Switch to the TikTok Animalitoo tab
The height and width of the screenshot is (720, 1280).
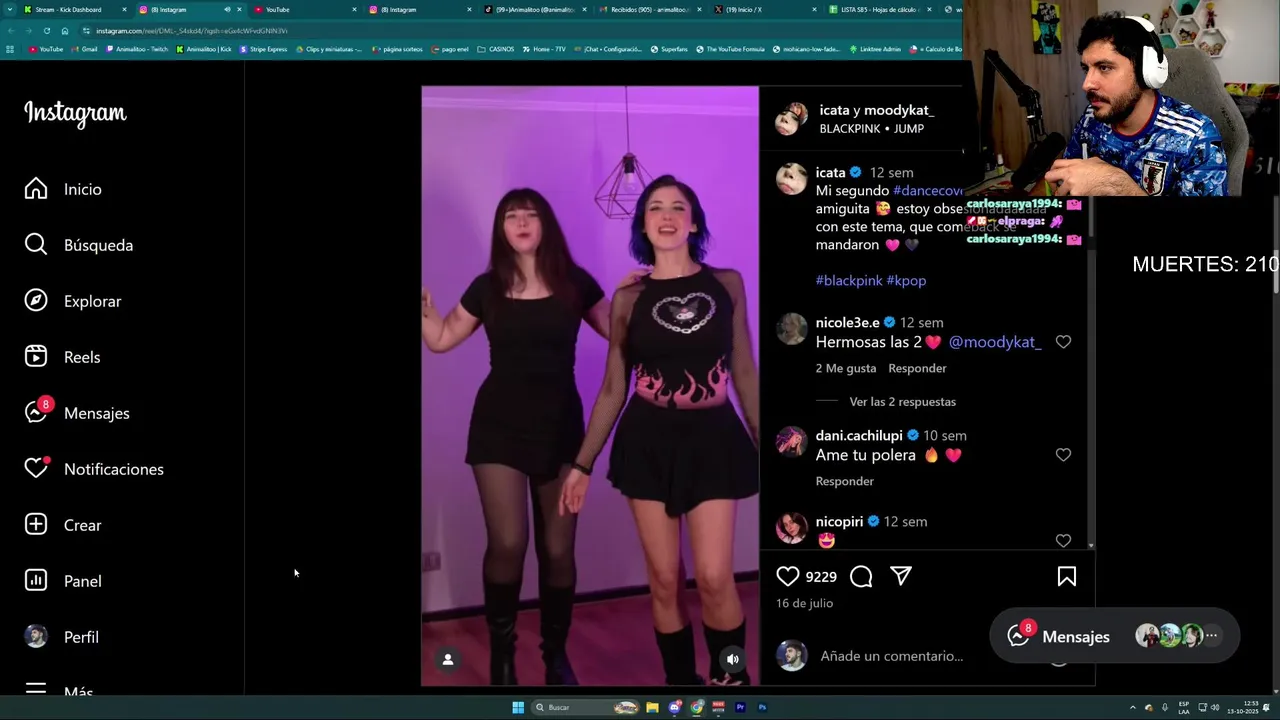535,9
